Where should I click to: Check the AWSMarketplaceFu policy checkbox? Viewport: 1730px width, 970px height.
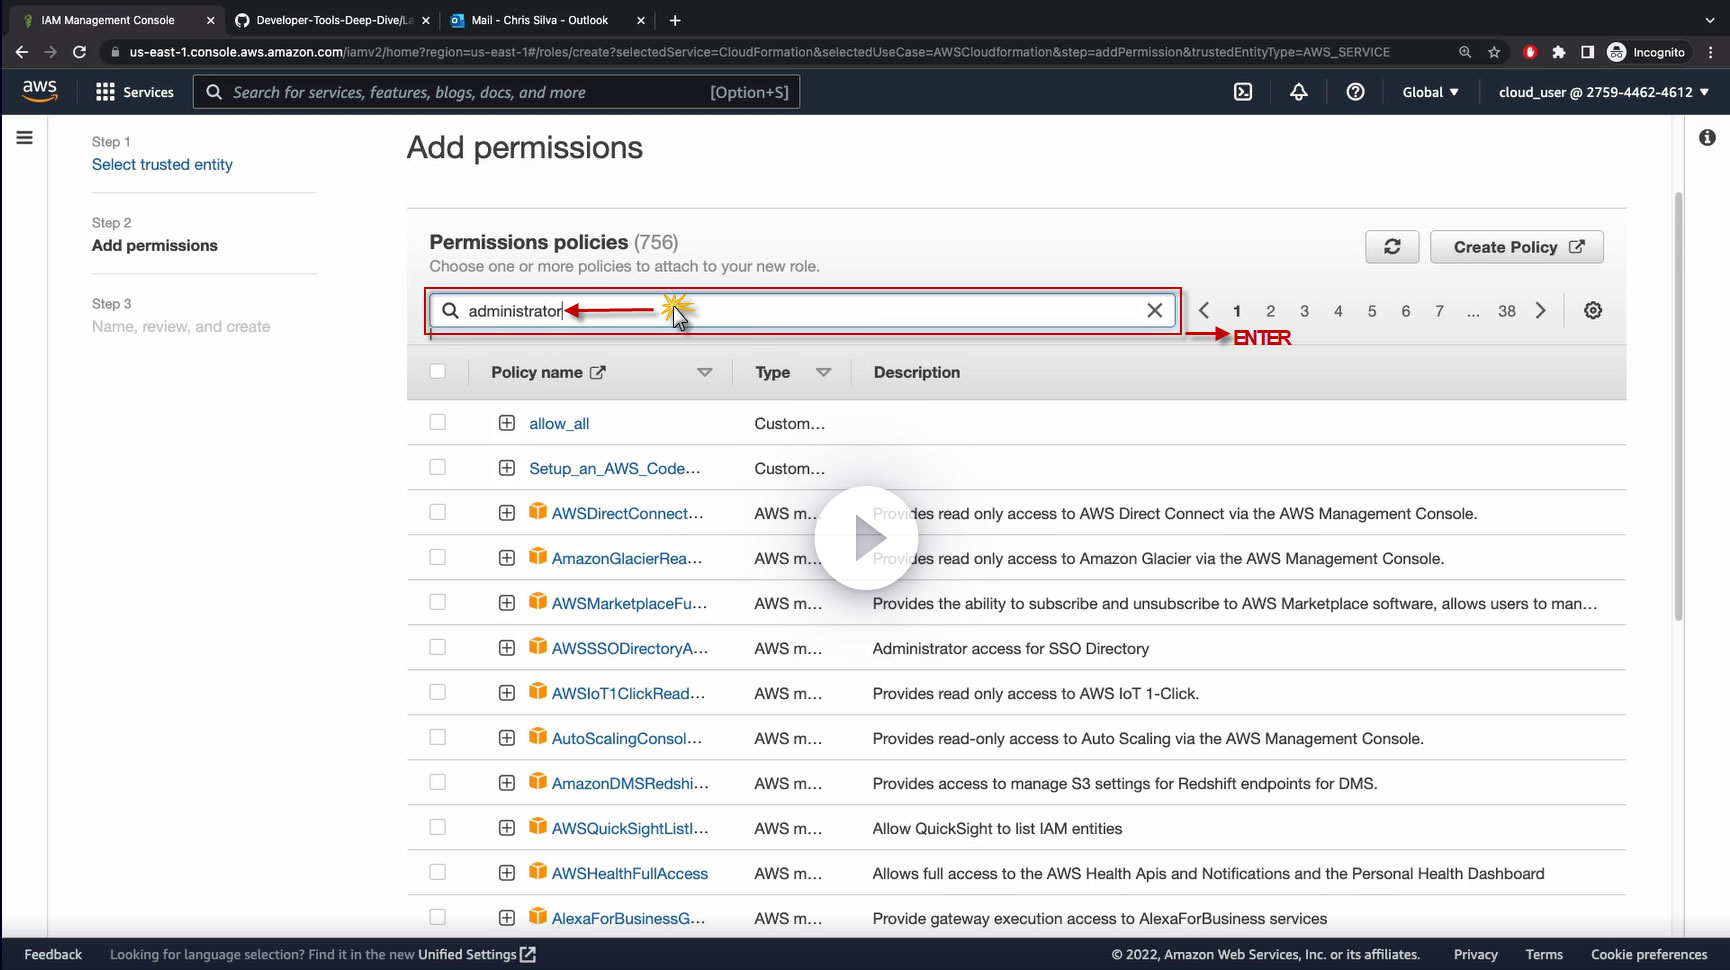[437, 603]
